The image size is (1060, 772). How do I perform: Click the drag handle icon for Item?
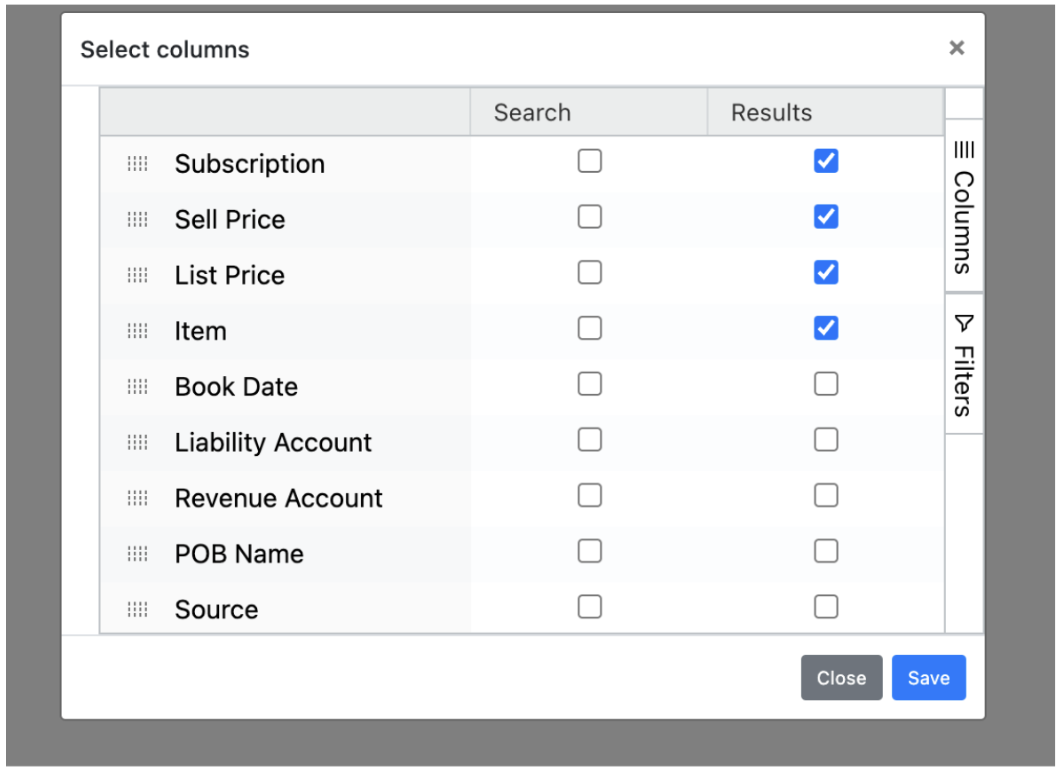tap(138, 331)
